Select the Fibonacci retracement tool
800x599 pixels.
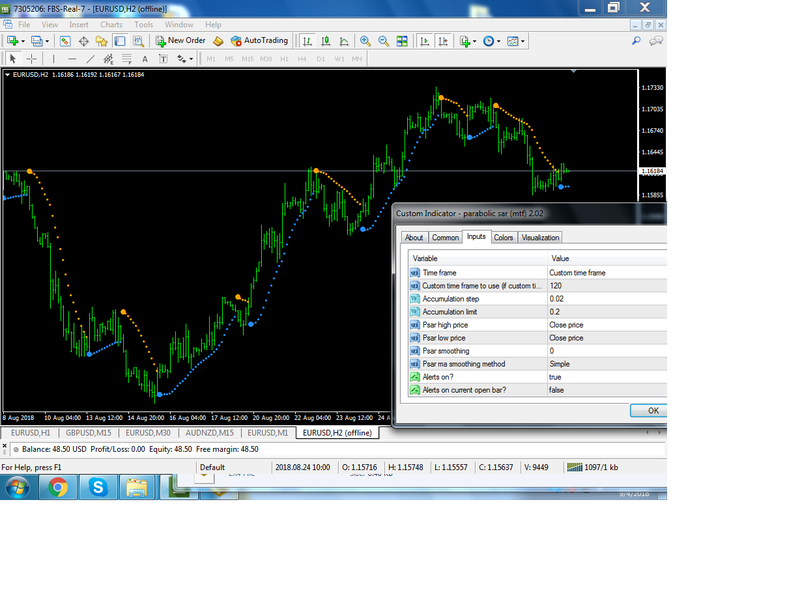pyautogui.click(x=127, y=59)
